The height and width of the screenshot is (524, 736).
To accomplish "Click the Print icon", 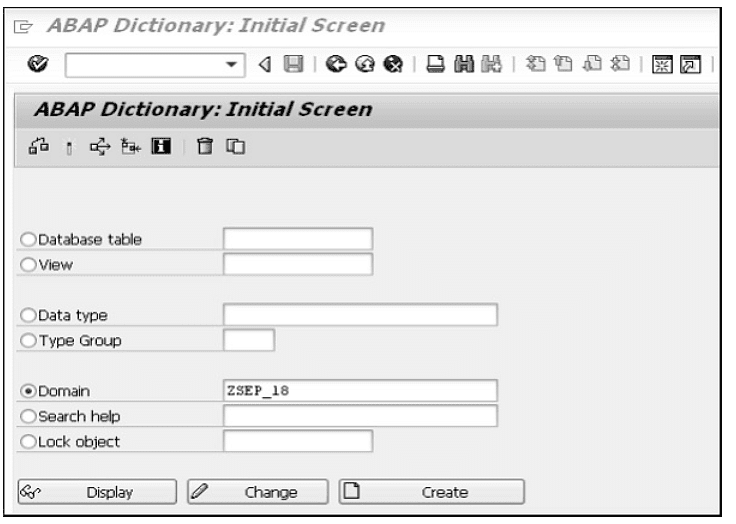I will [435, 64].
